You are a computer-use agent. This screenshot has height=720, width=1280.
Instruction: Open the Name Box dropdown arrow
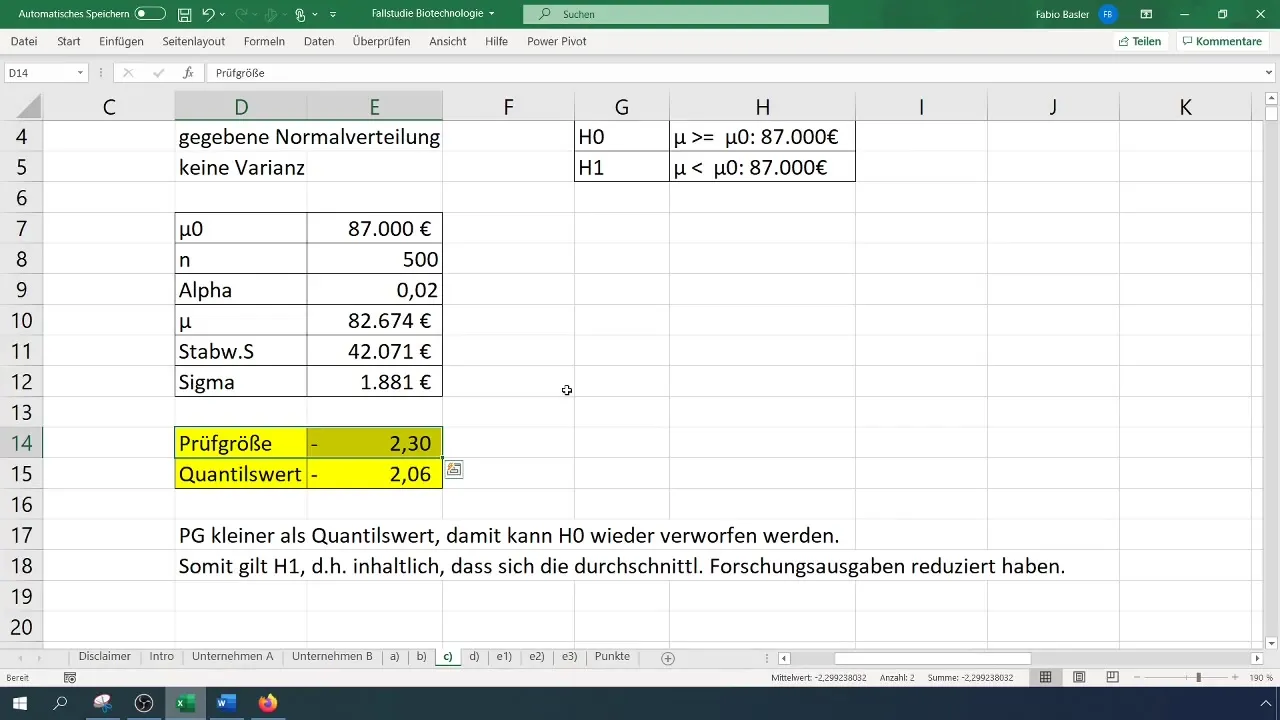pos(80,73)
